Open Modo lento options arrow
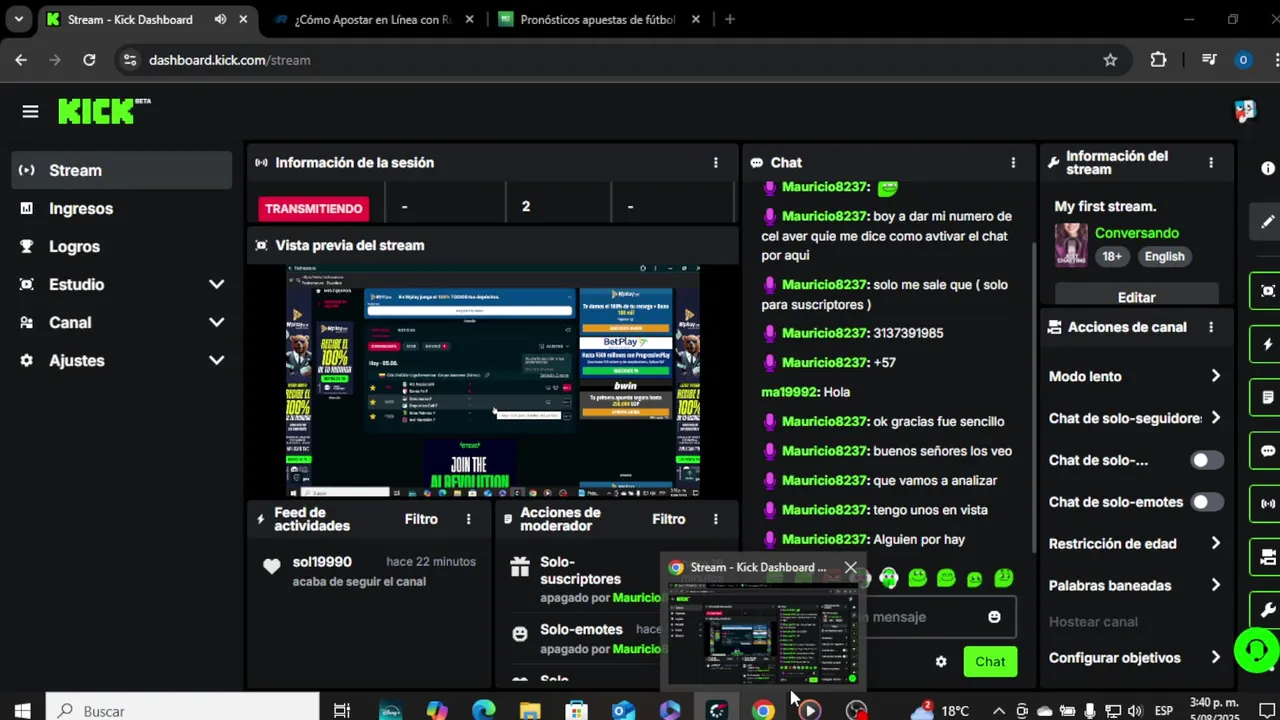Viewport: 1280px width, 720px height. coord(1215,376)
